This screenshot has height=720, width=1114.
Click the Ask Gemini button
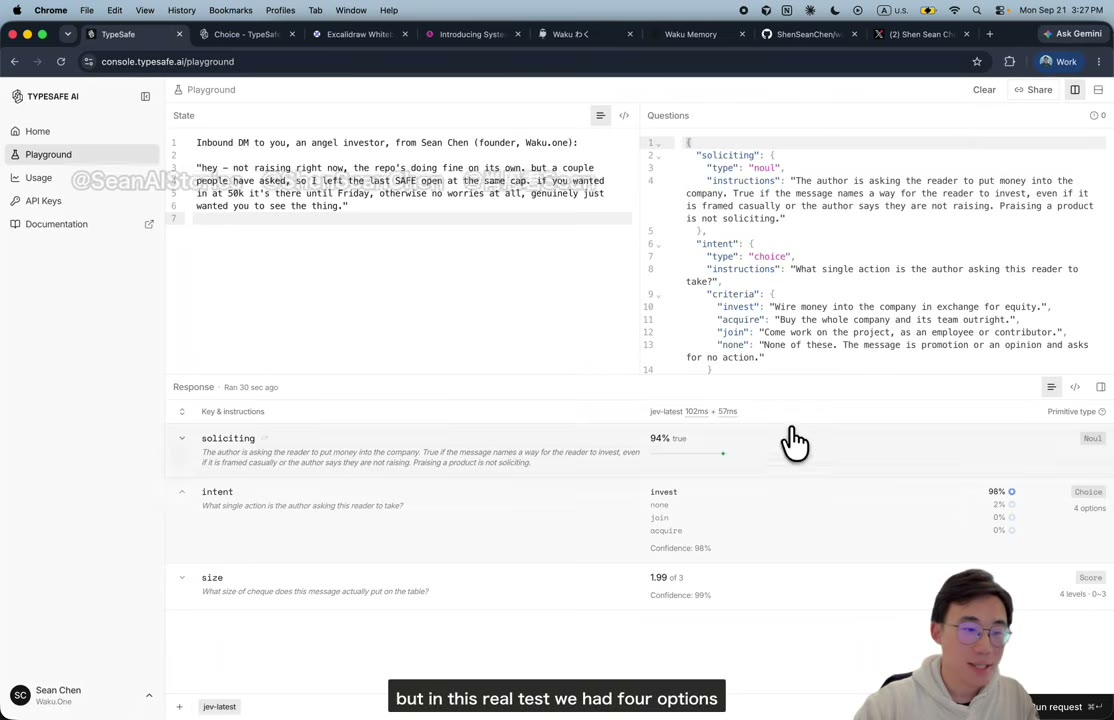click(x=1072, y=34)
